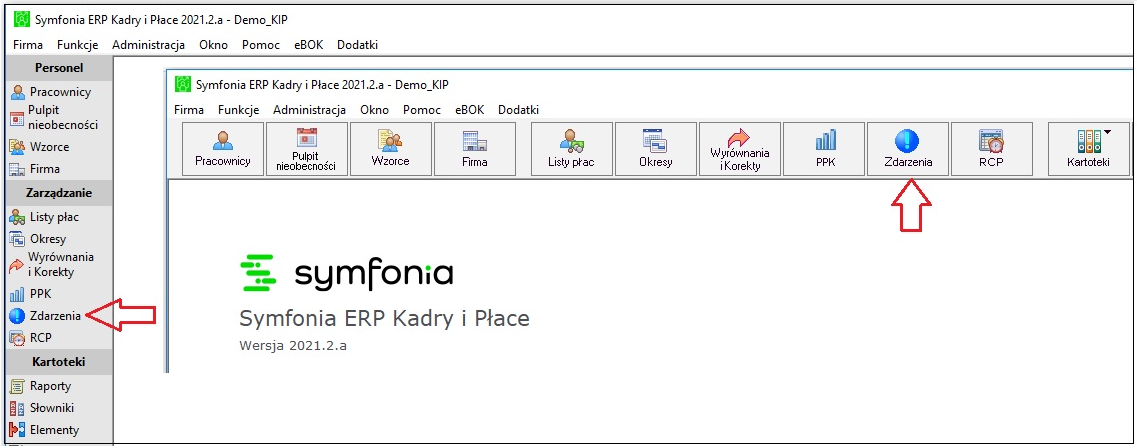The height and width of the screenshot is (448, 1137).
Task: Open the Administracja menu in the top bar
Action: point(149,45)
